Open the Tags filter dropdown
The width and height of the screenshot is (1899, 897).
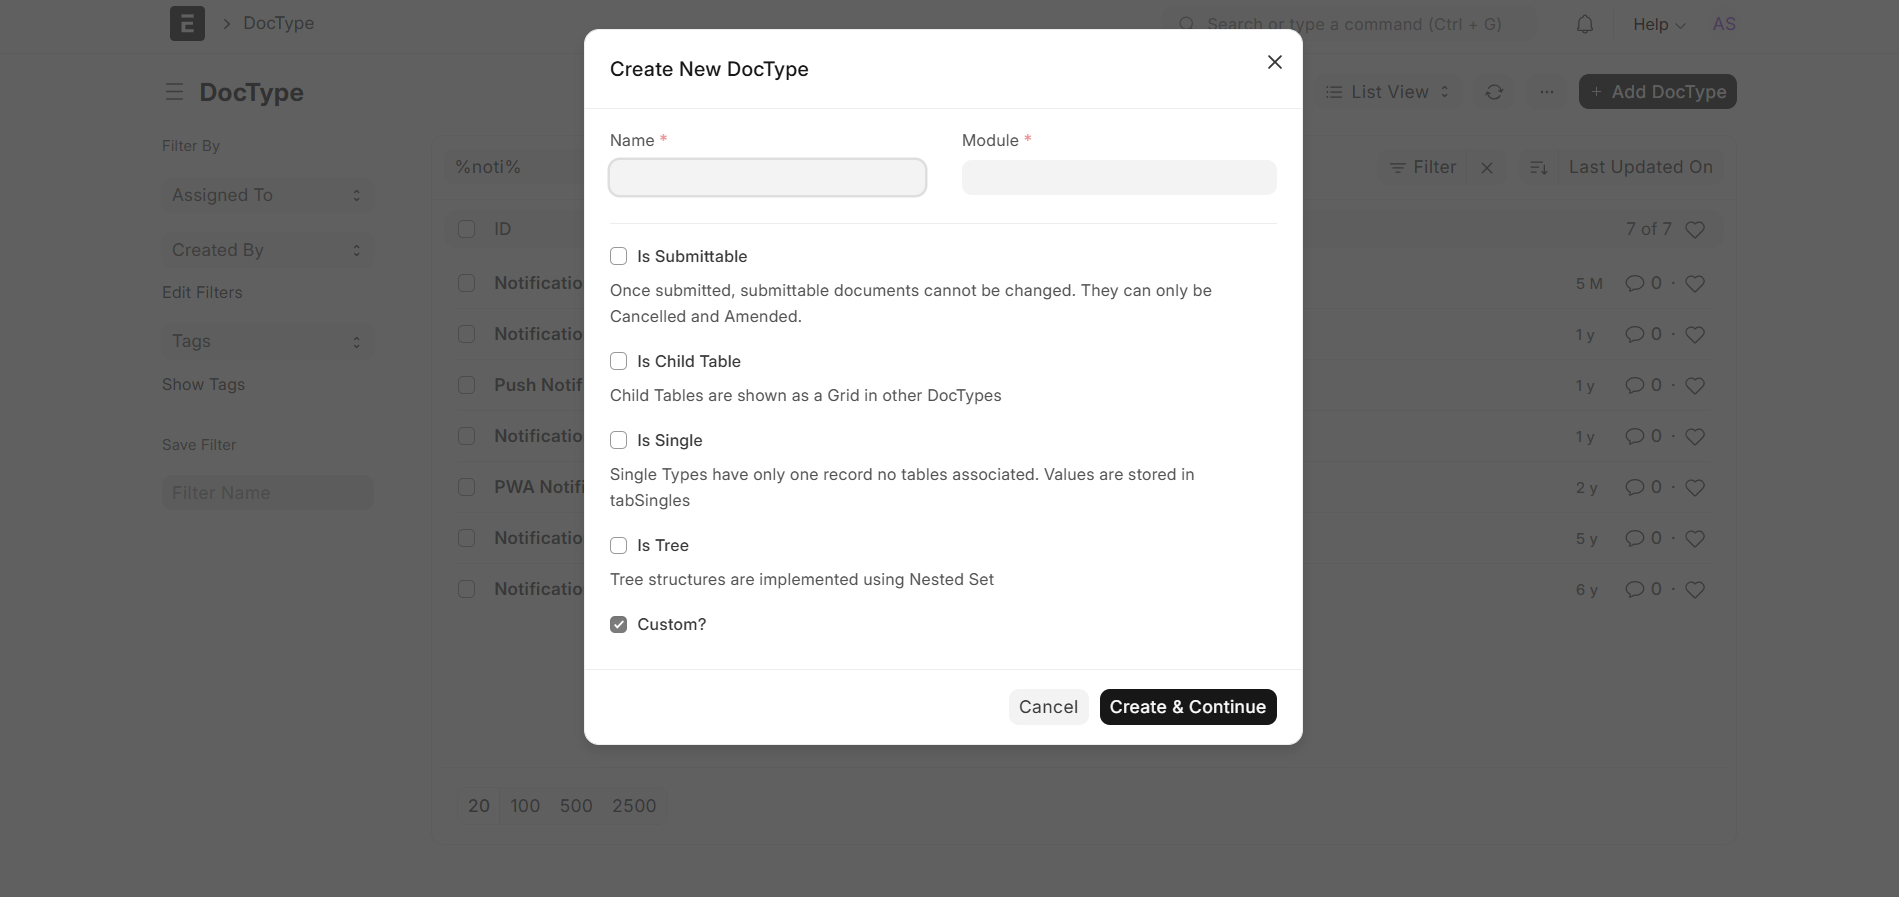pyautogui.click(x=267, y=341)
